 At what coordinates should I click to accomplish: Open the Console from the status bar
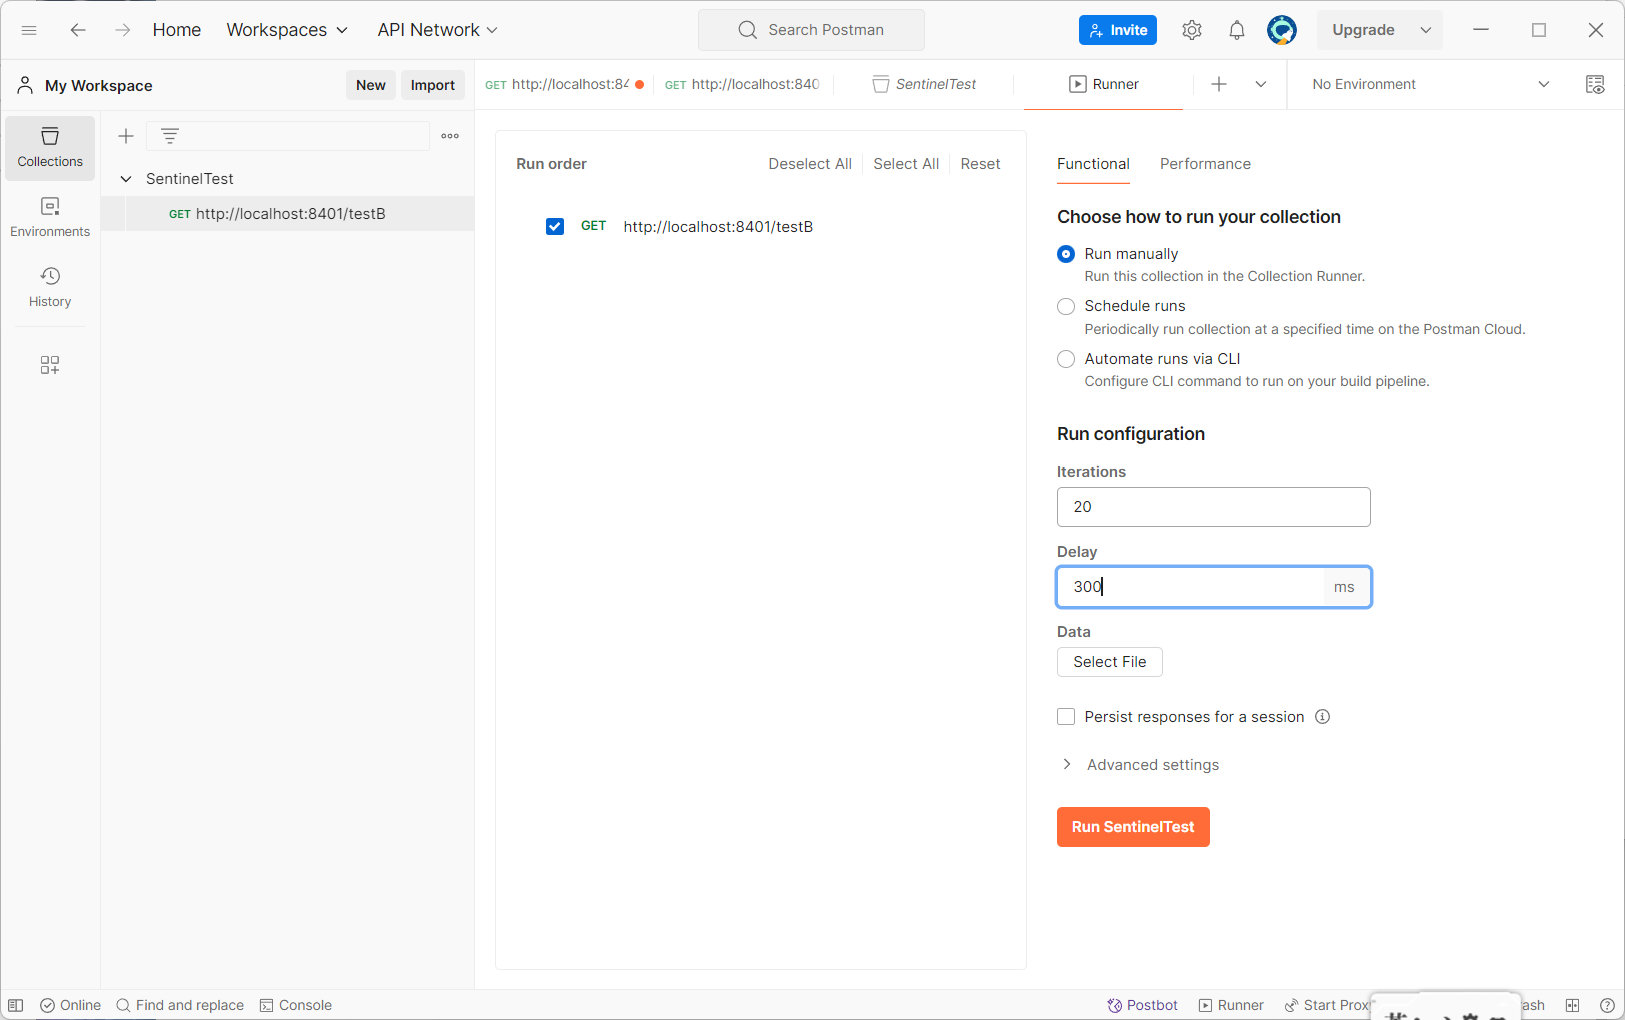(296, 1005)
